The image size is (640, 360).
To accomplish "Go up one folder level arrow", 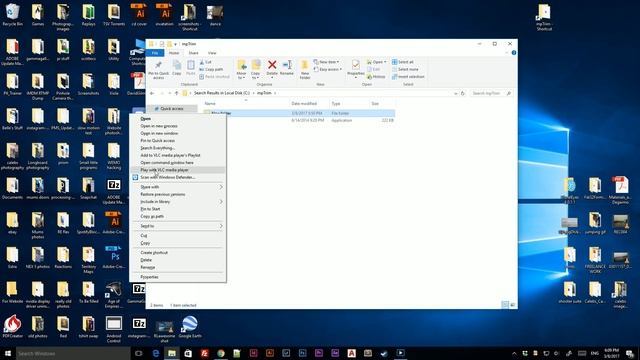I will pyautogui.click(x=177, y=93).
